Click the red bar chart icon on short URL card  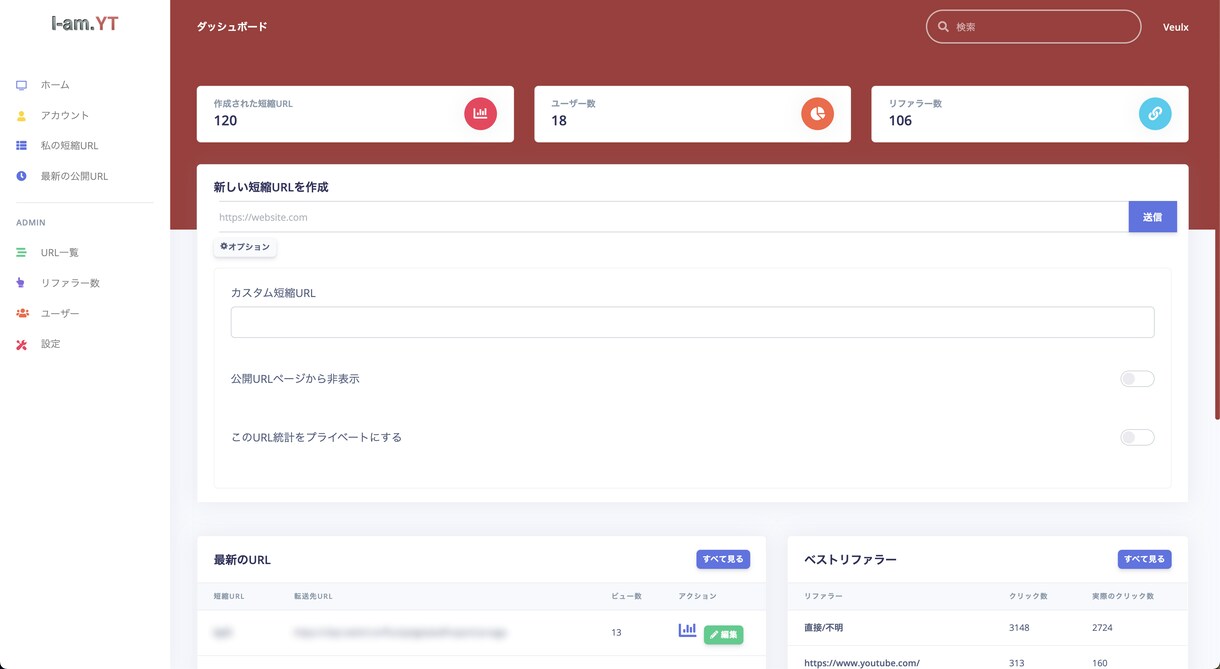coord(480,114)
